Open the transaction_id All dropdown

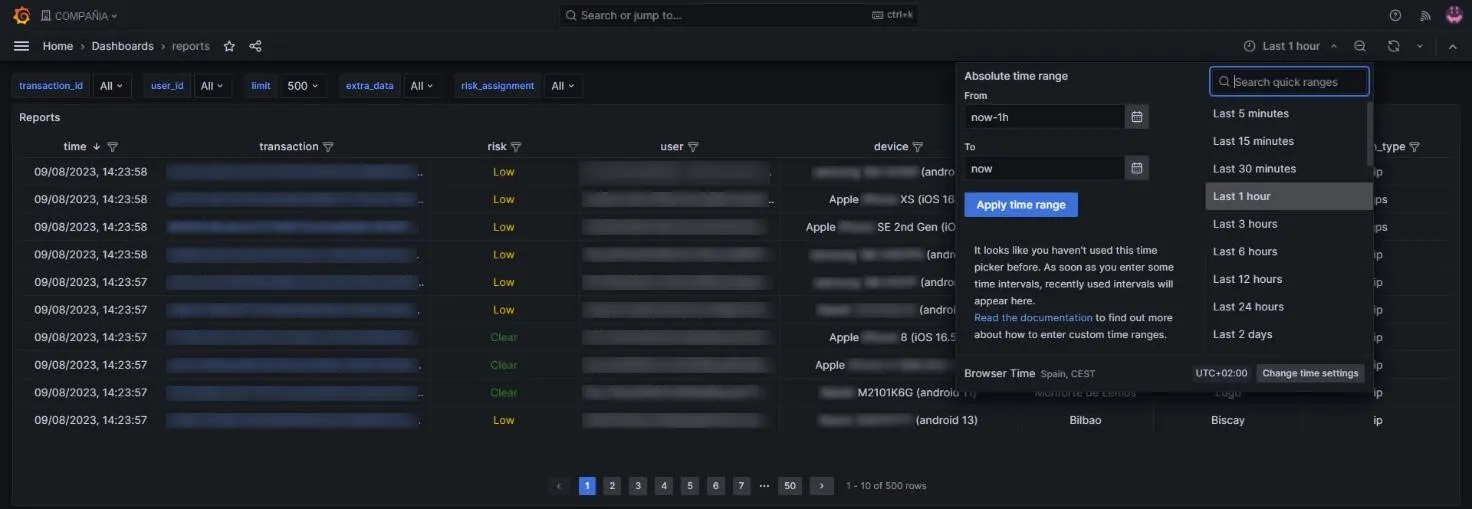click(111, 86)
